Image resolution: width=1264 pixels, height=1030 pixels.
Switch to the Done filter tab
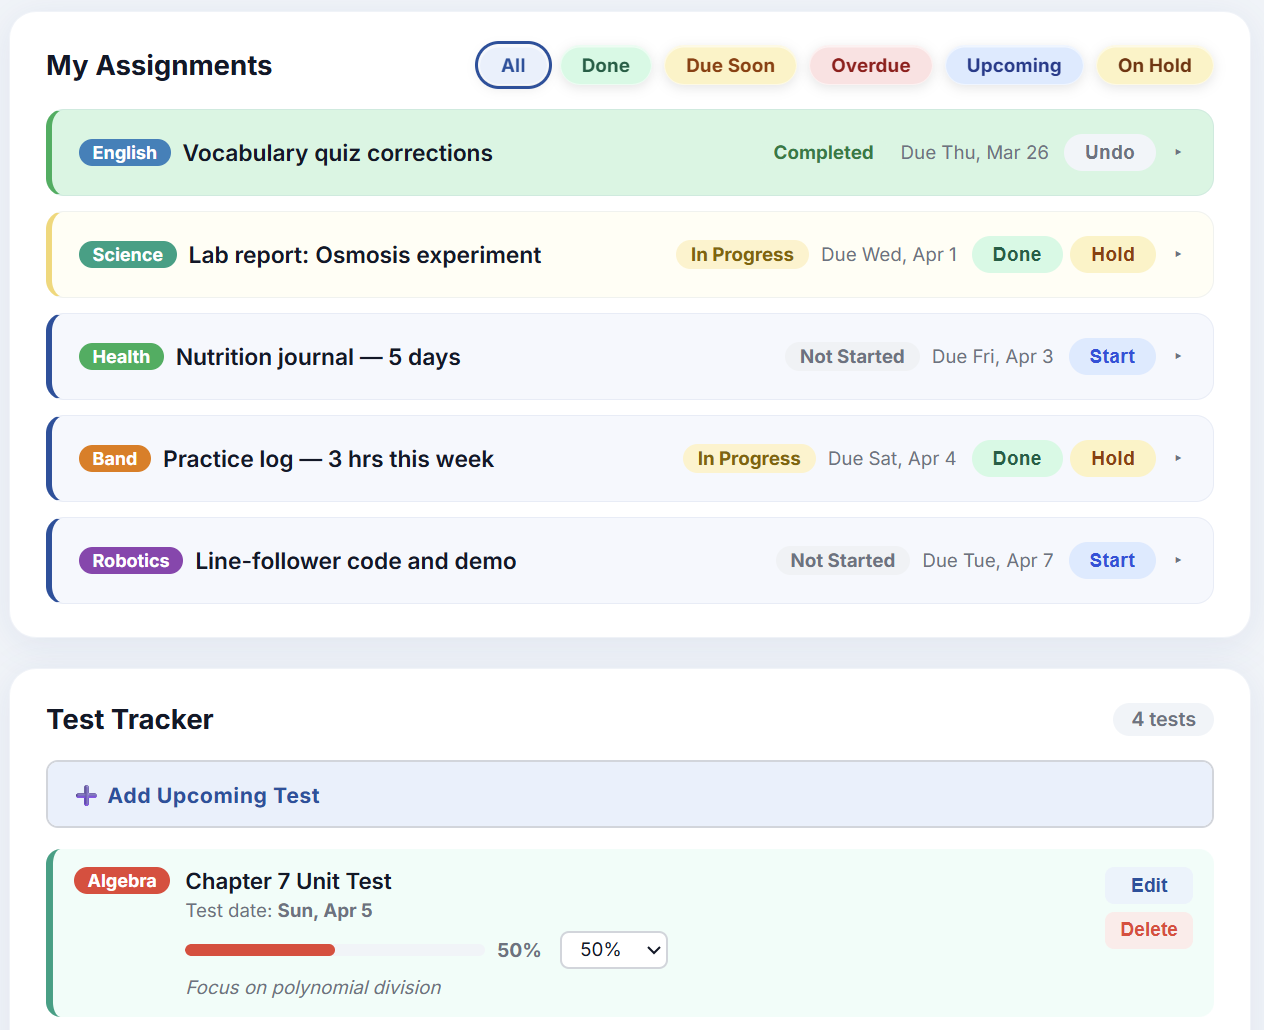pos(605,65)
